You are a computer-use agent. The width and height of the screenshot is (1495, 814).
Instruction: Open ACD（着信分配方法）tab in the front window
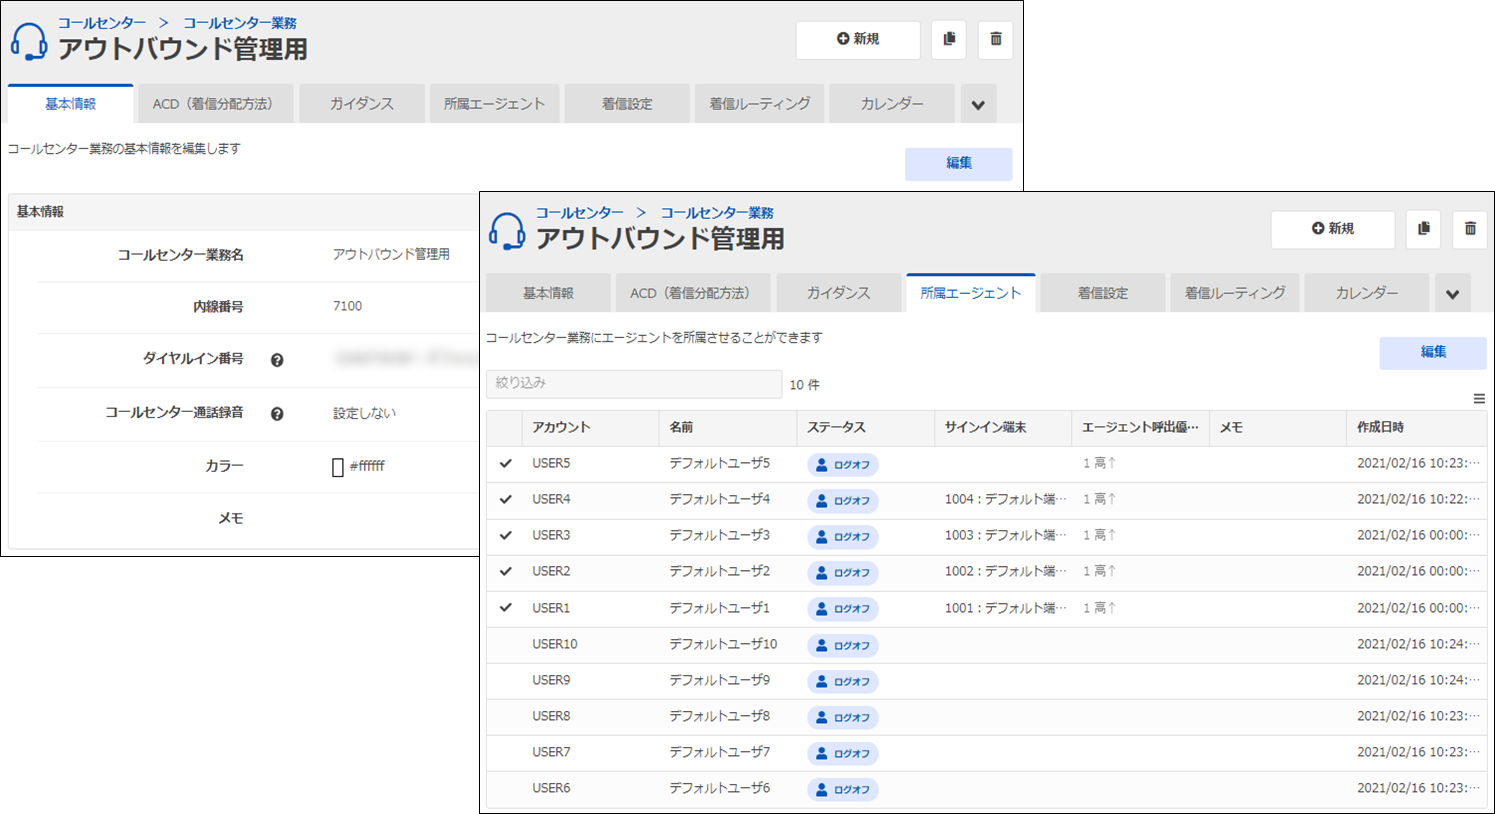(693, 293)
